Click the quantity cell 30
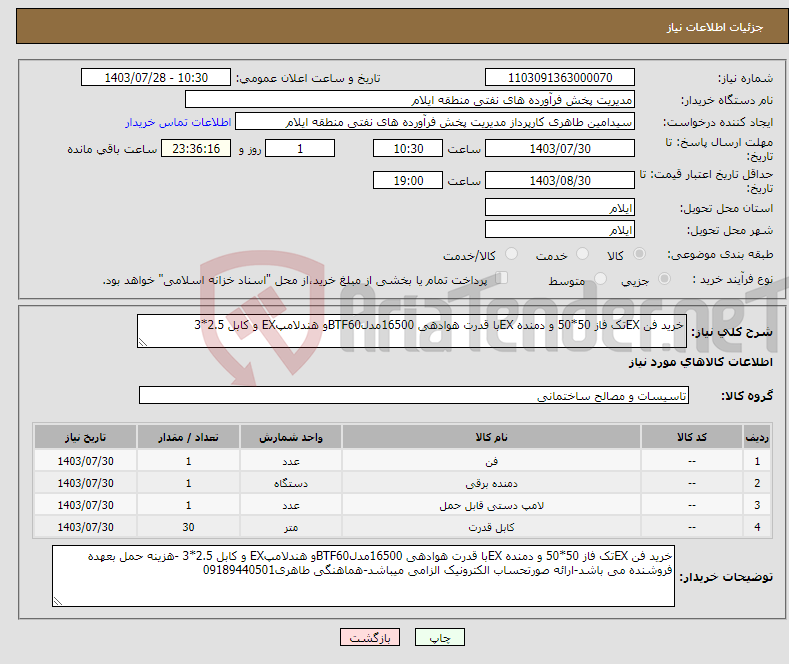Screen dimensions: 789x664 pos(188,528)
